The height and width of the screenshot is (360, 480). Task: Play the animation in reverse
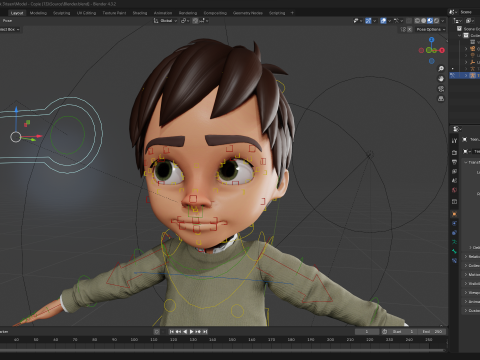[185, 331]
